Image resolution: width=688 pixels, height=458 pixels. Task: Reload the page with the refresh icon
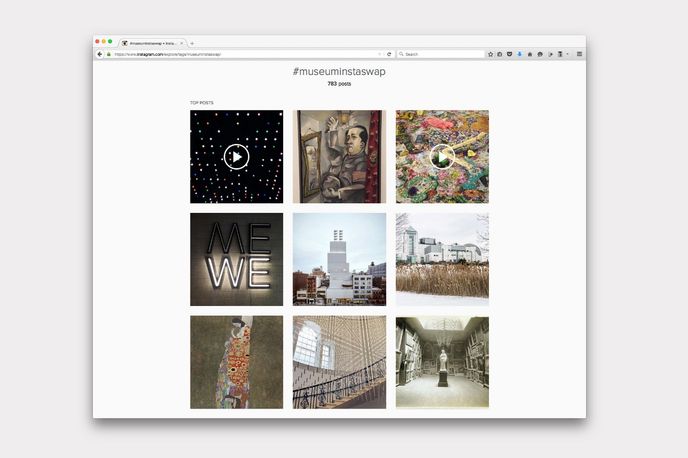(x=389, y=54)
